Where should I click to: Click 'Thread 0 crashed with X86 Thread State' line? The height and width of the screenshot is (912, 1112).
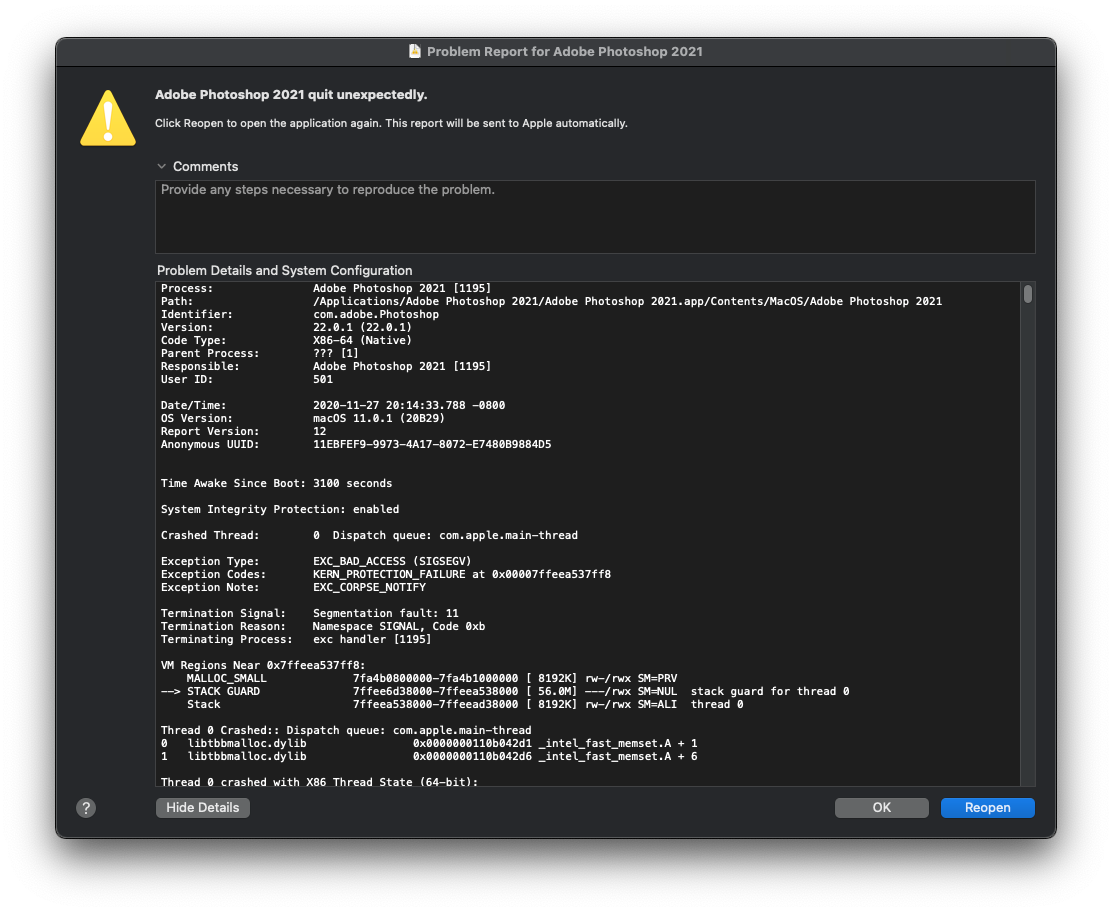tap(320, 782)
